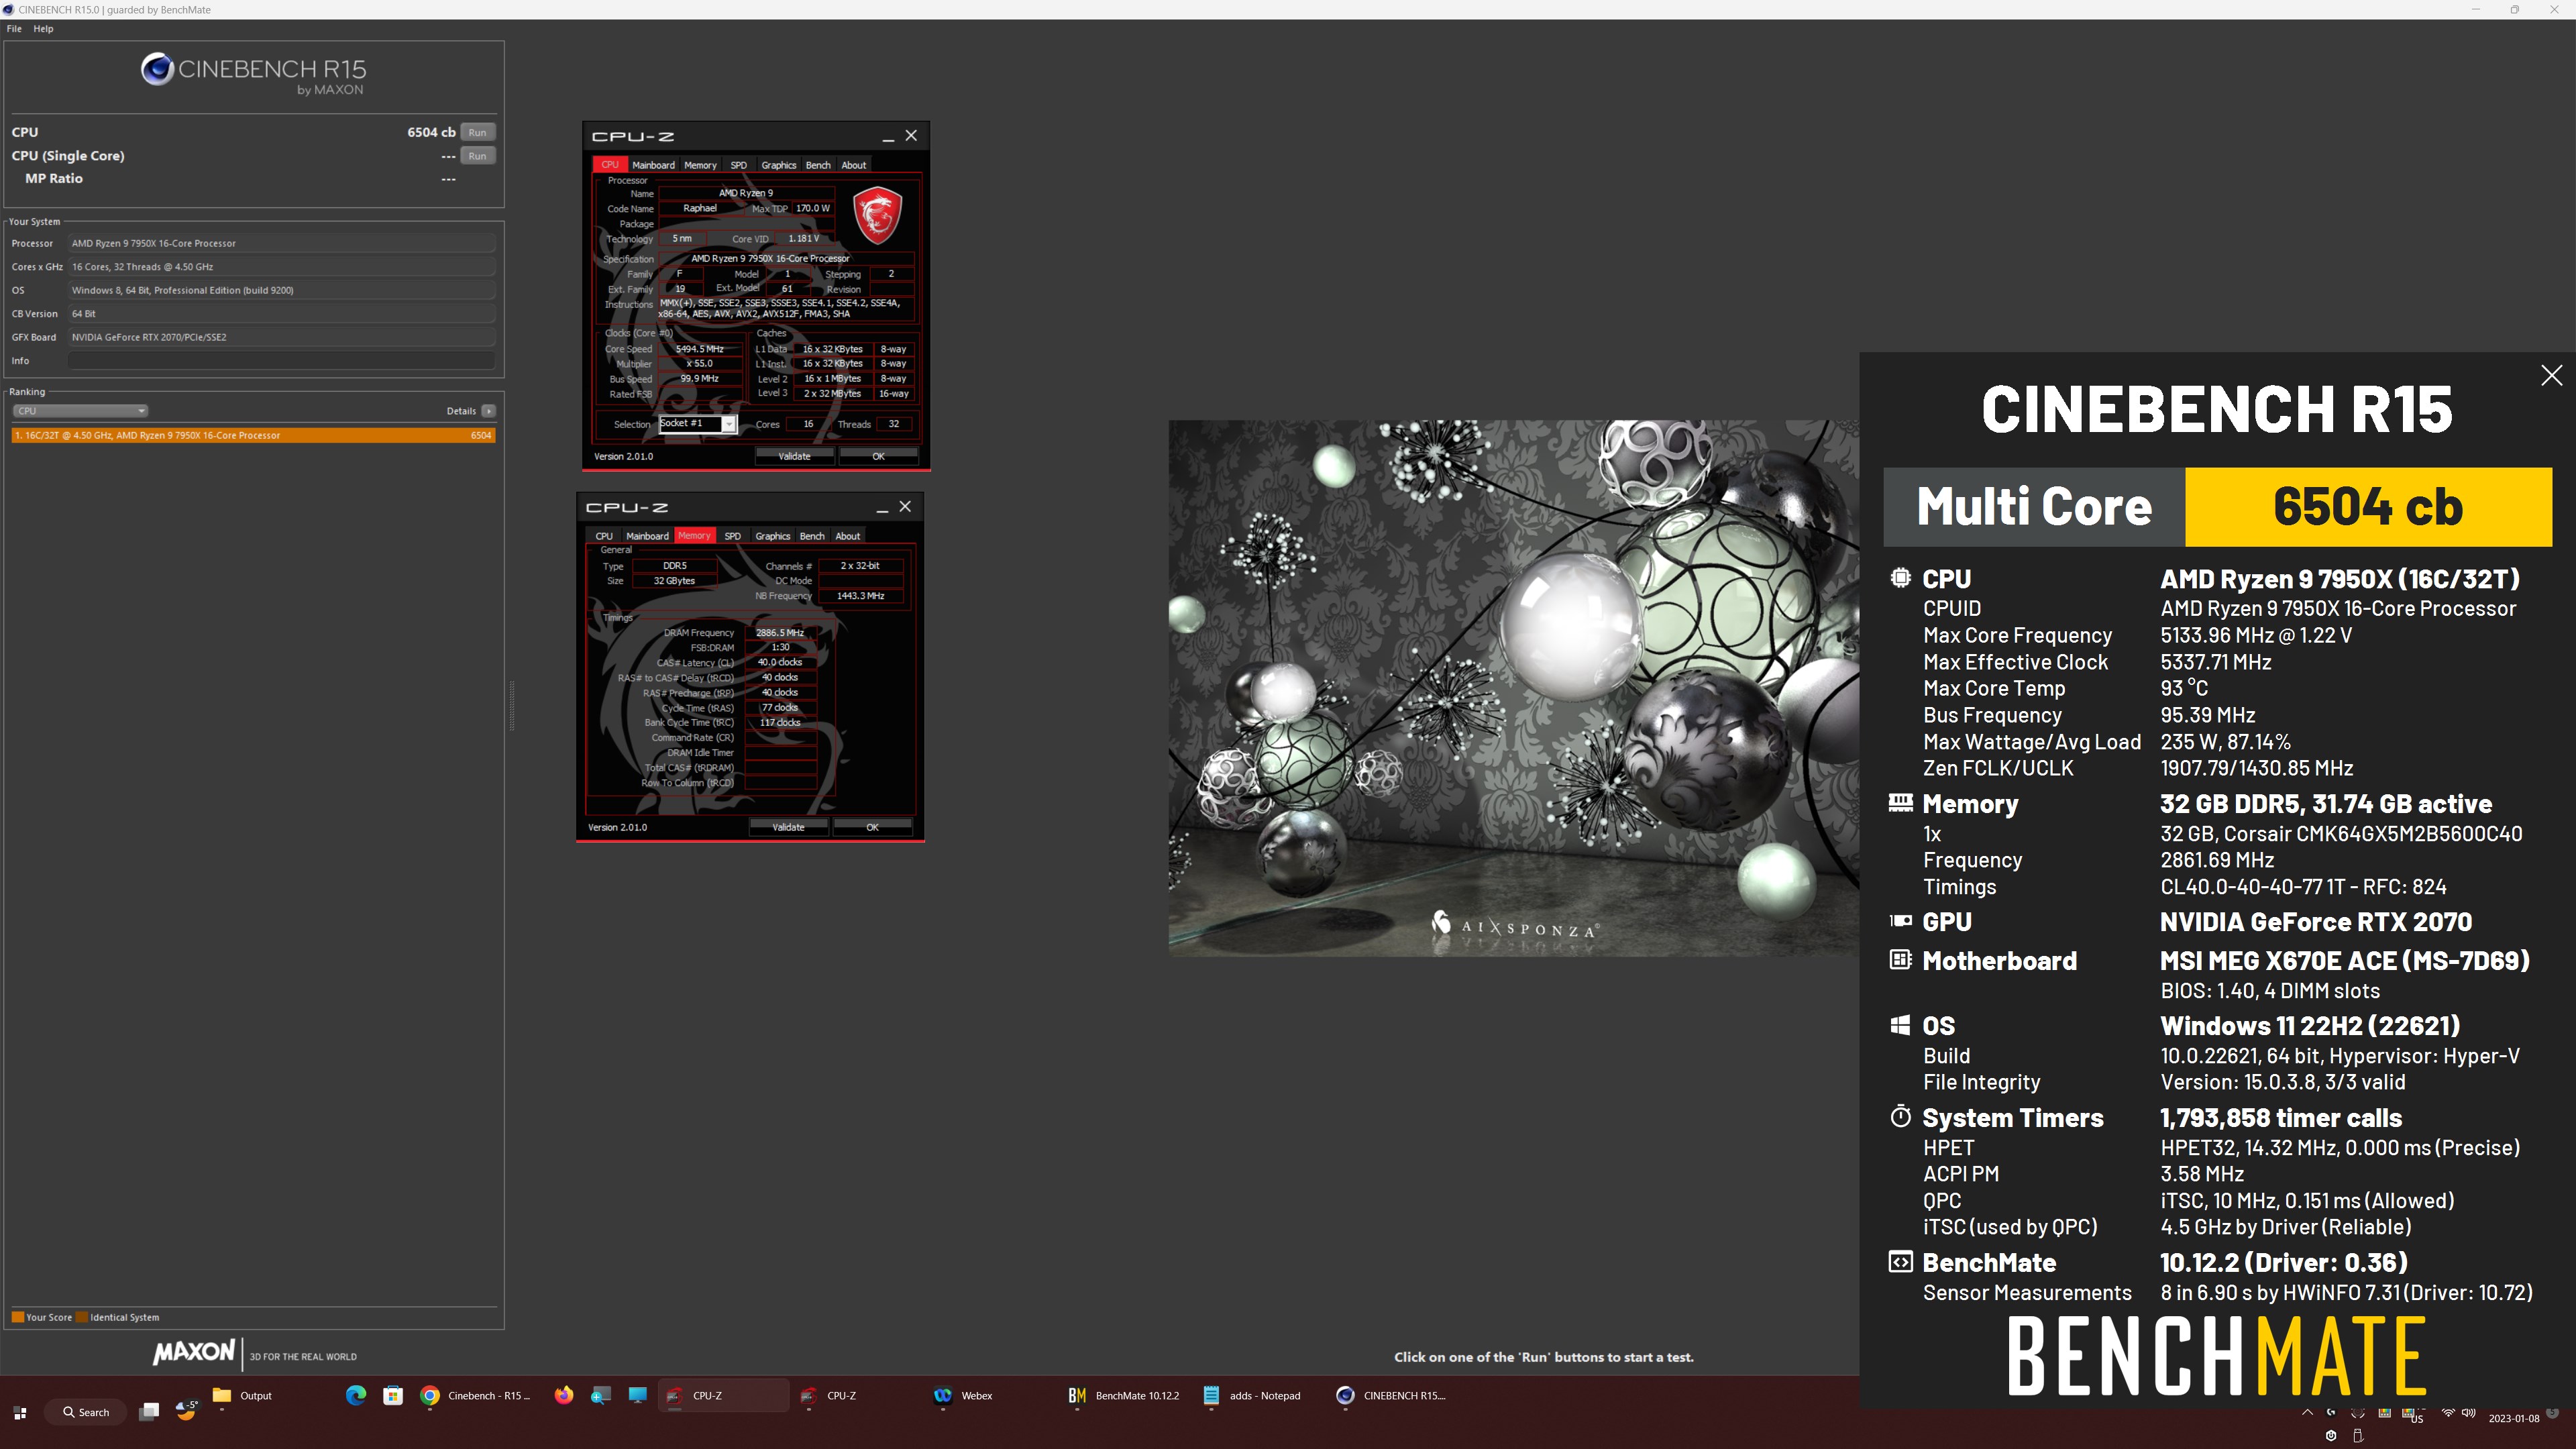Open About tab in CPU-Z processor window
Viewport: 2576px width, 1449px height.
(853, 165)
